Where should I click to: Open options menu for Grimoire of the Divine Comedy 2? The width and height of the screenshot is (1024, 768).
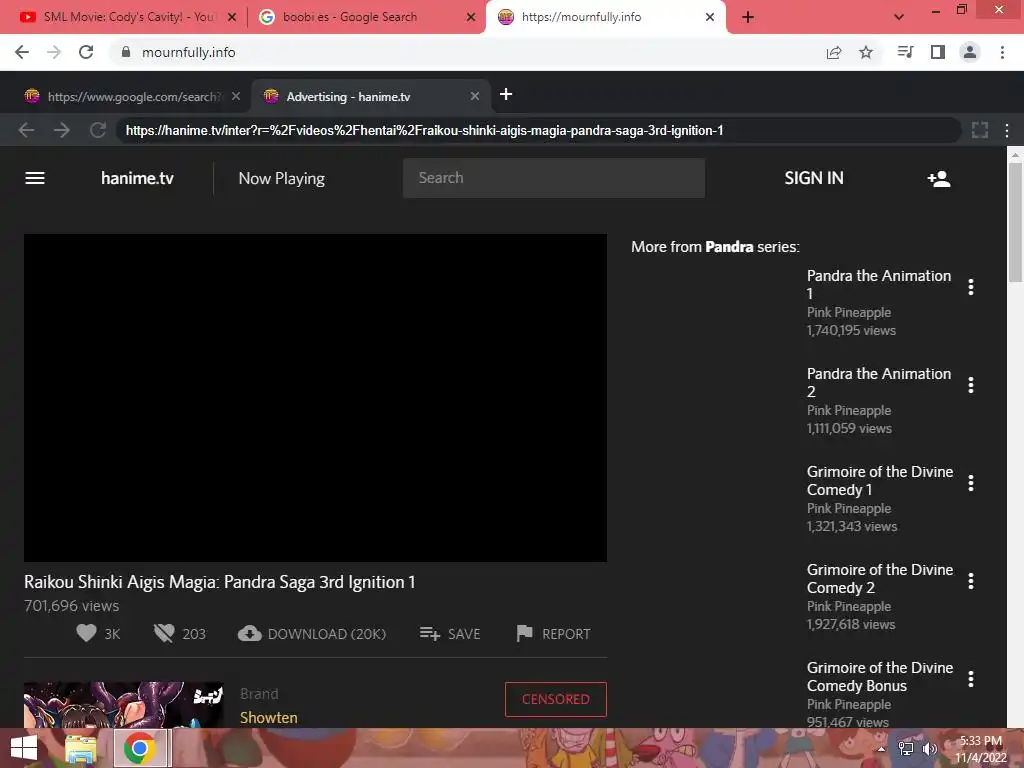(x=970, y=581)
